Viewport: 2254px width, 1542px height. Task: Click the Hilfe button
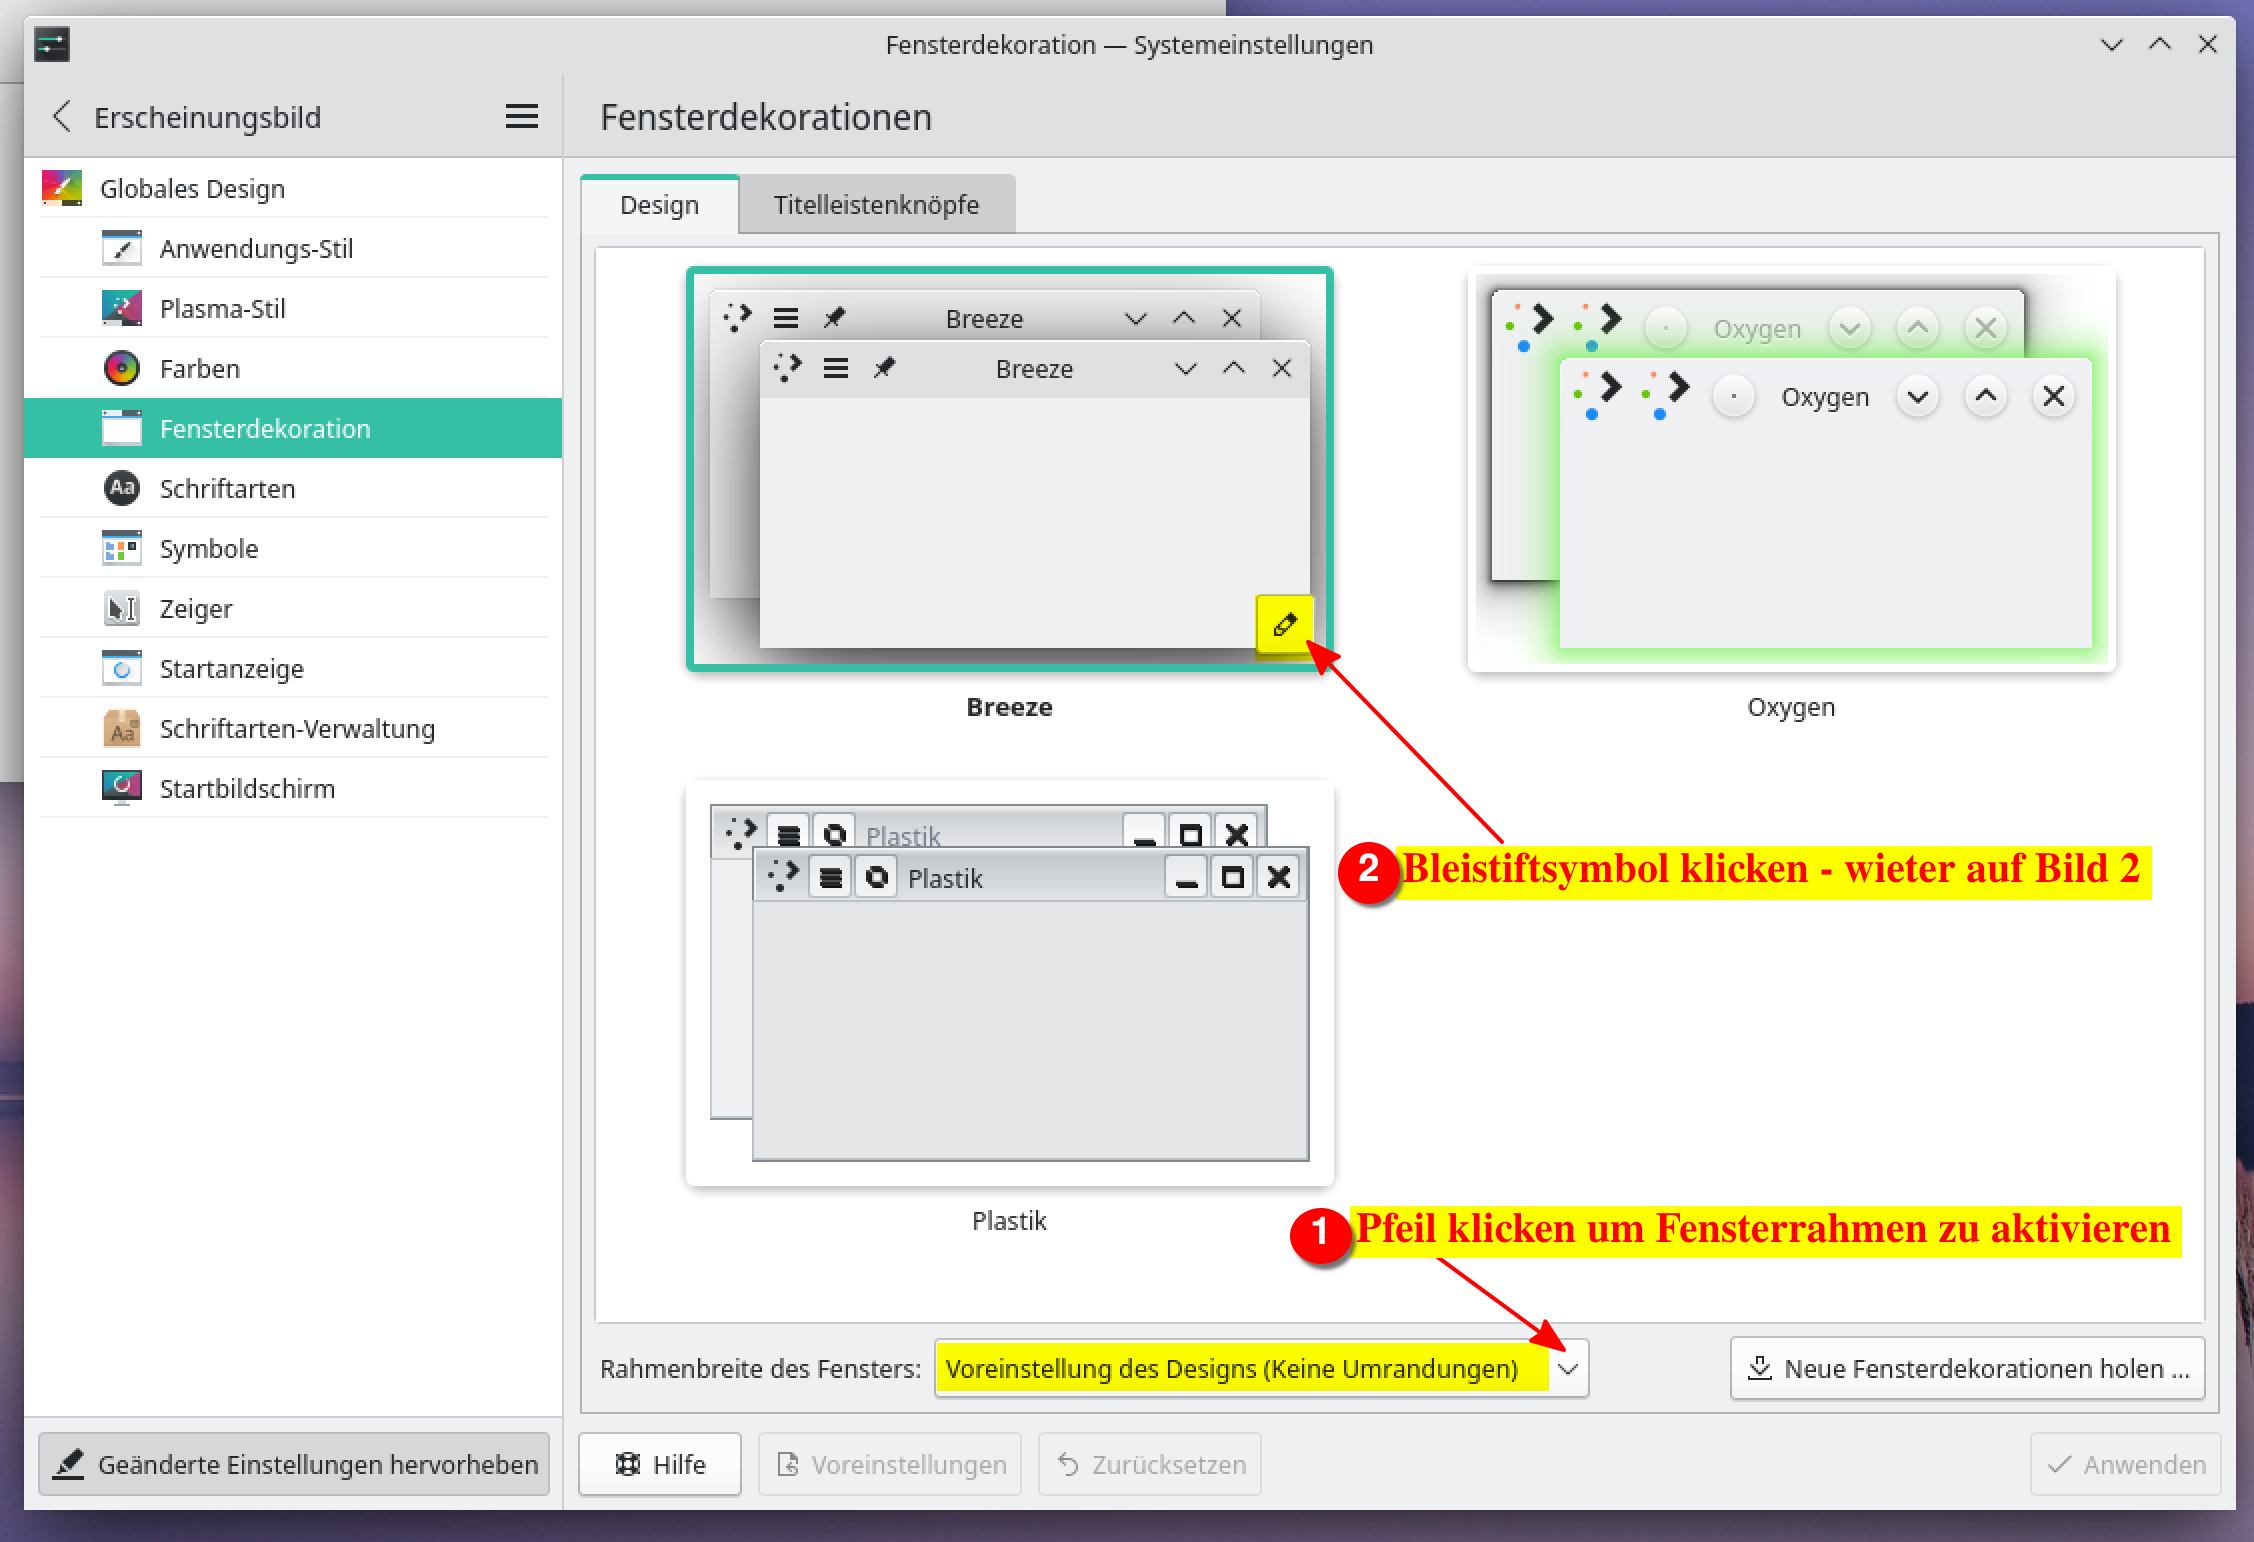(660, 1464)
